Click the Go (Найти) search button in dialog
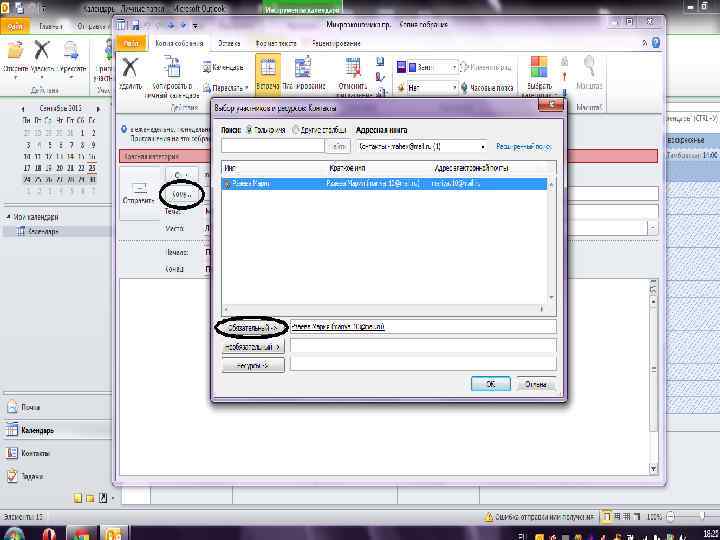 pos(338,146)
